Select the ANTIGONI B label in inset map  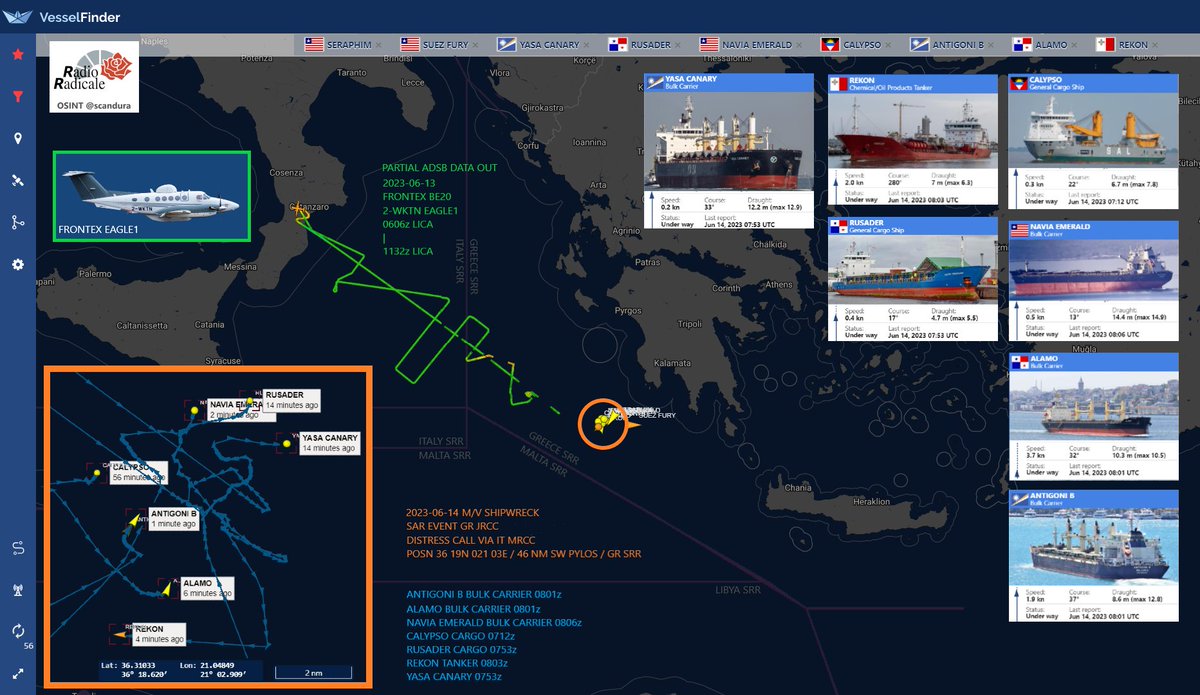[x=173, y=518]
